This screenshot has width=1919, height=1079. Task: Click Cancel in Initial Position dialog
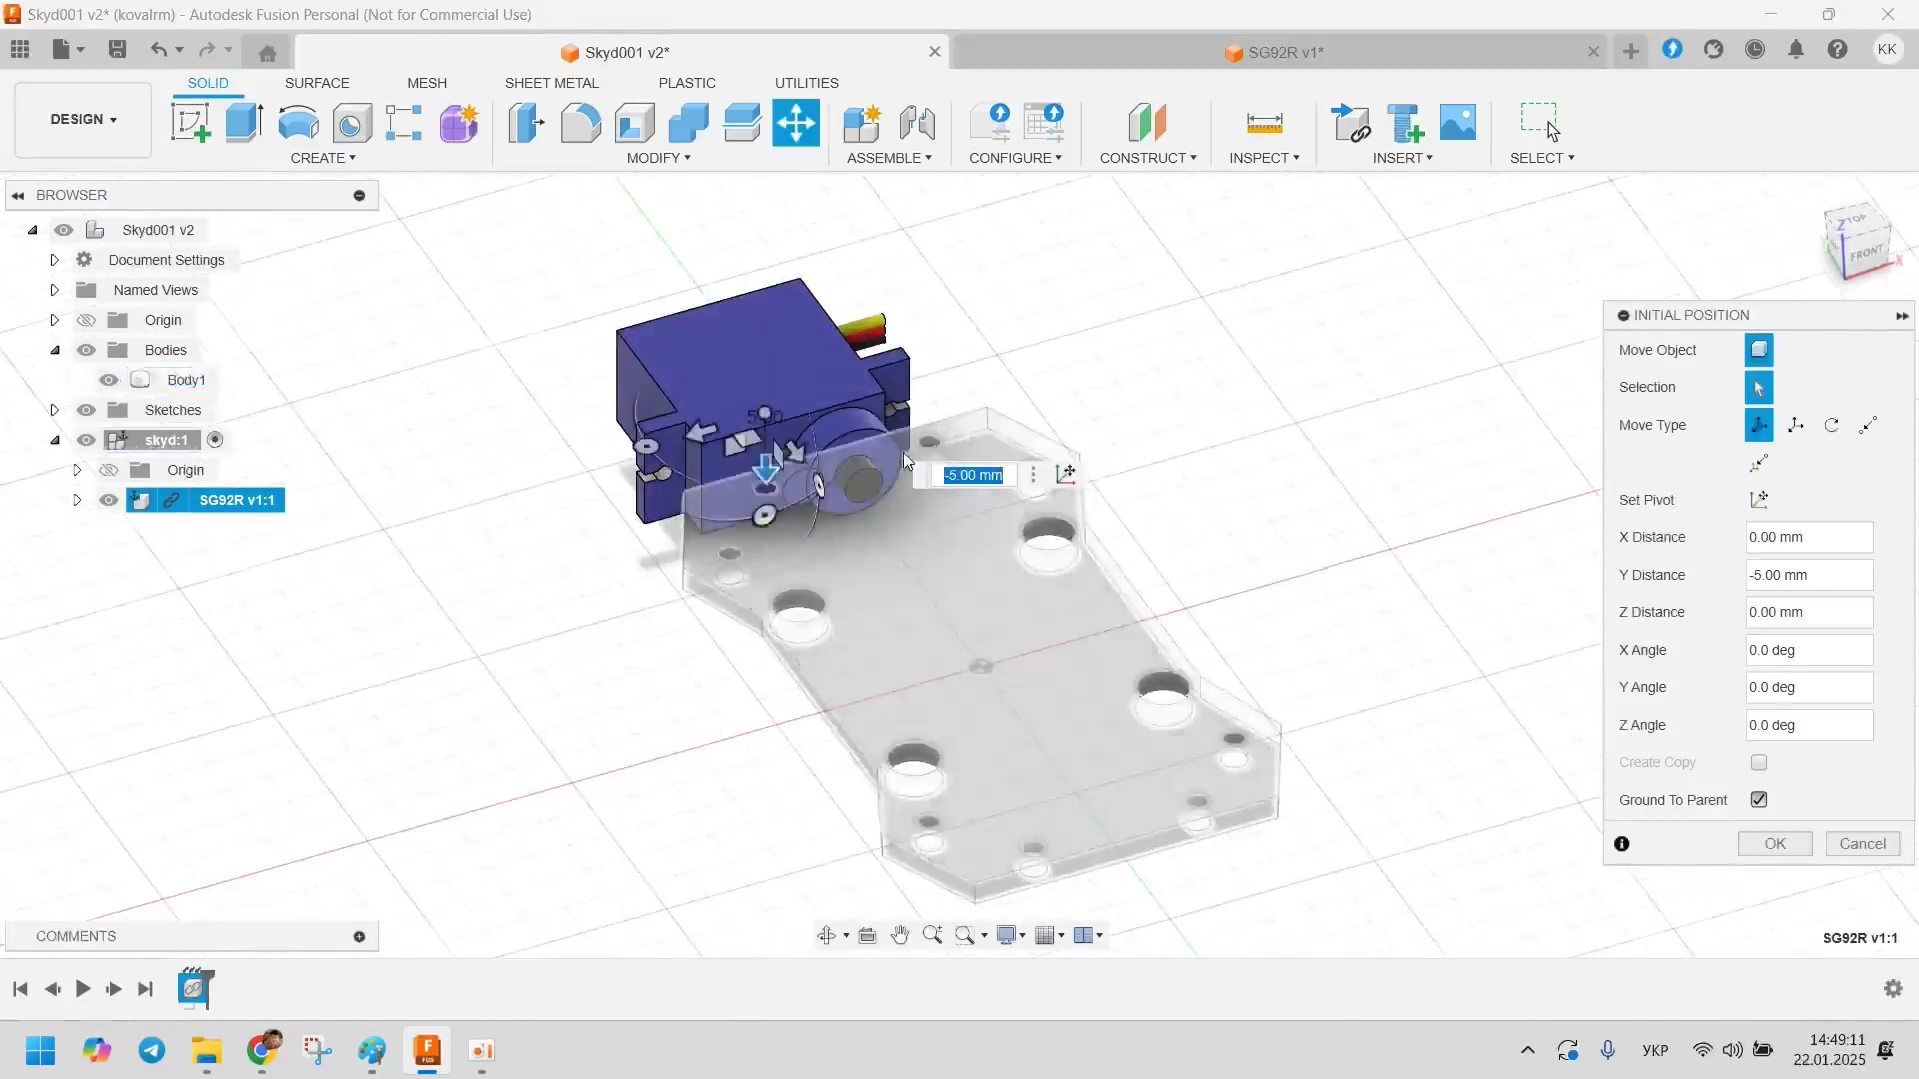tap(1863, 844)
